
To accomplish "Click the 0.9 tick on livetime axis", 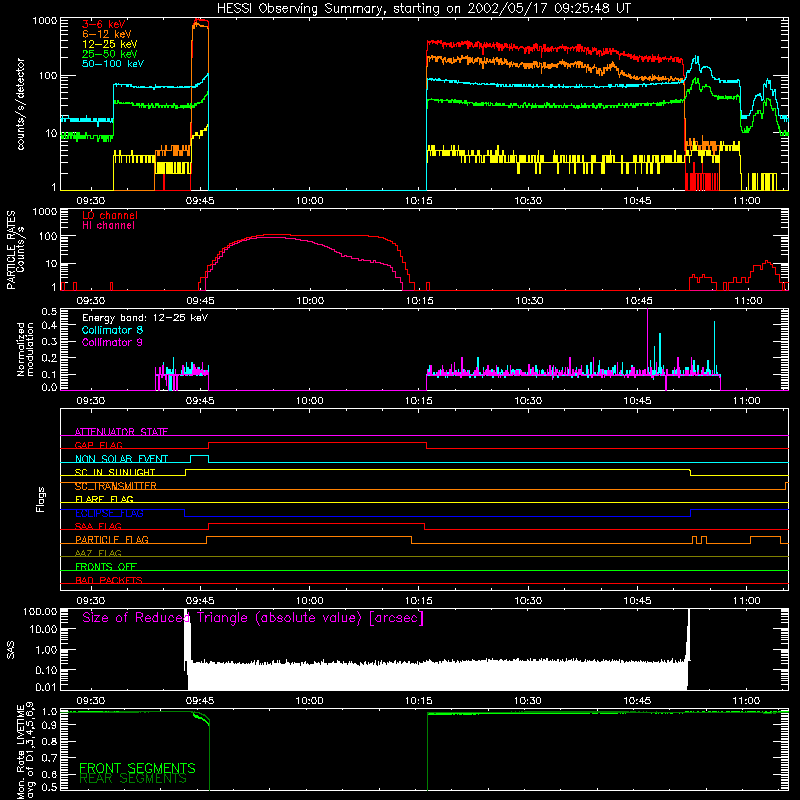I will 49,724.
